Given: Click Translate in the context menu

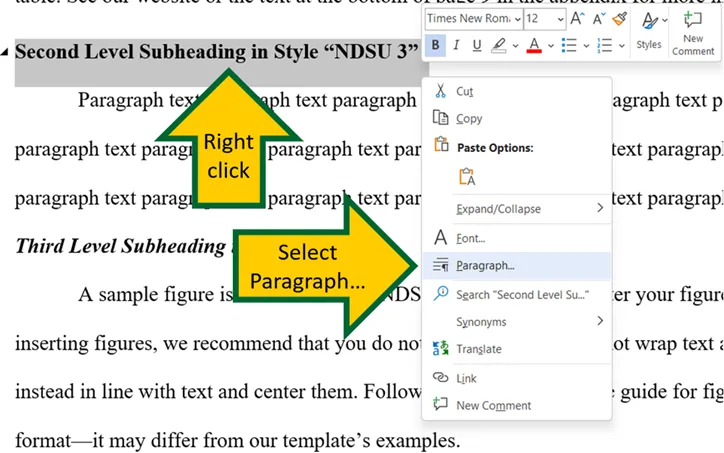Looking at the screenshot, I should click(x=478, y=349).
